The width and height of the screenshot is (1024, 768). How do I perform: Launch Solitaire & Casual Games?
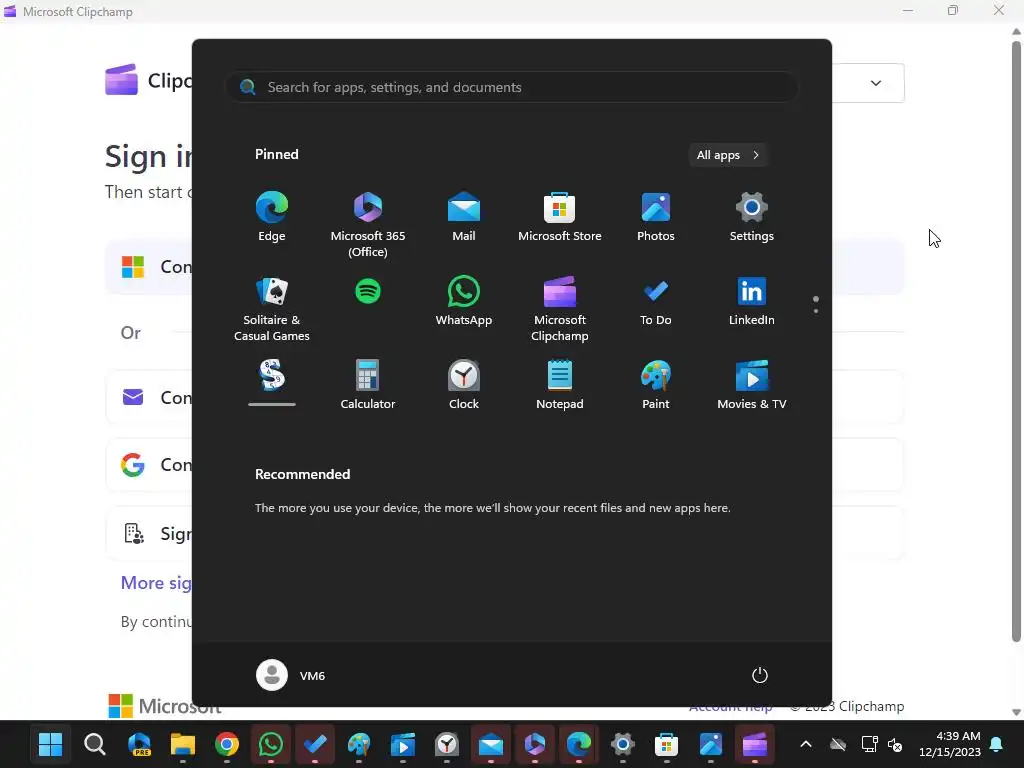(272, 308)
